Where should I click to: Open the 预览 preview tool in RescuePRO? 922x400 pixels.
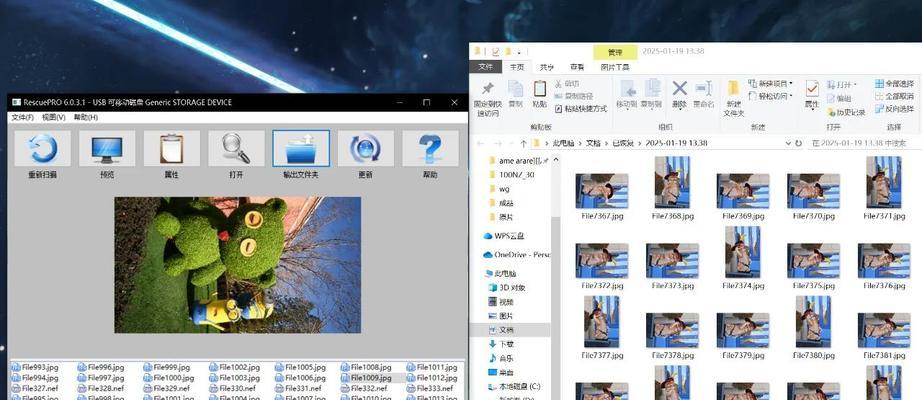coord(107,148)
